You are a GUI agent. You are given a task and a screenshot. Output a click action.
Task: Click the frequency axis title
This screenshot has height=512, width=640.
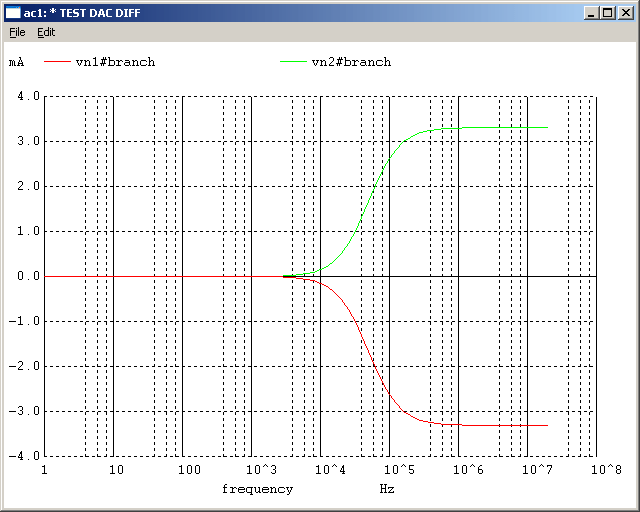click(x=258, y=490)
